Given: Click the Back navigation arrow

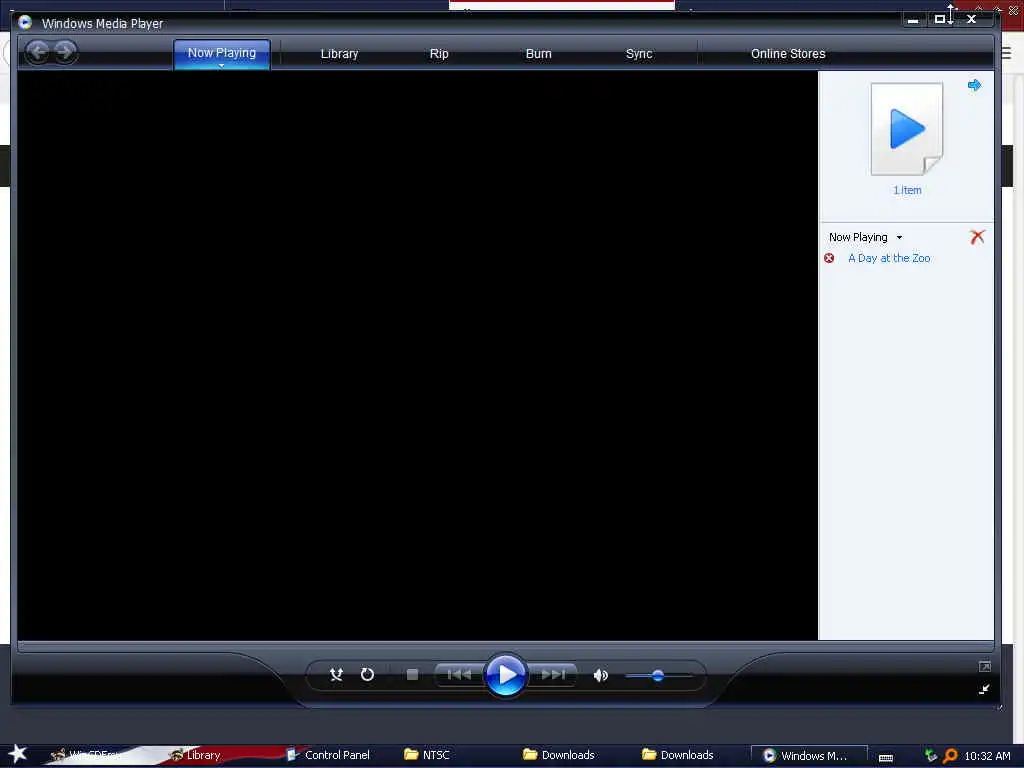Looking at the screenshot, I should (x=38, y=52).
